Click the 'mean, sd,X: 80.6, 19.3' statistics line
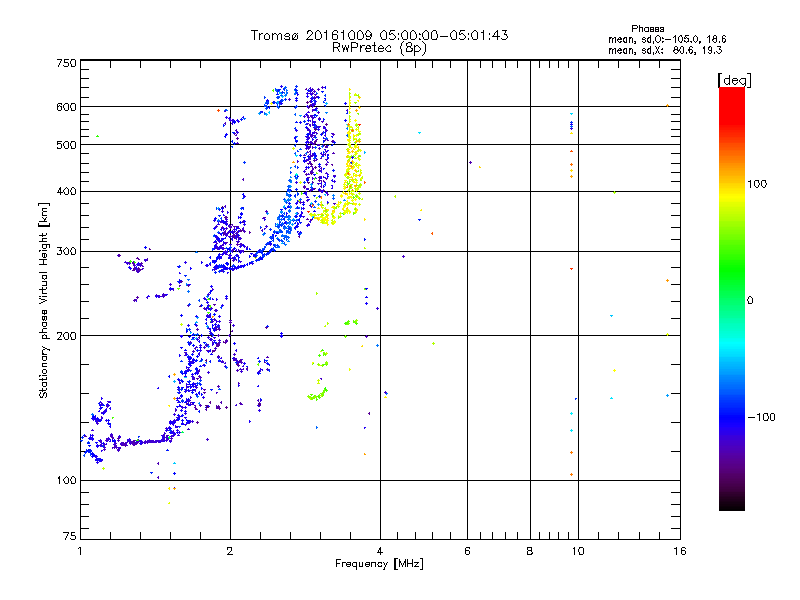Screen dimensions: 800x600 pos(665,50)
